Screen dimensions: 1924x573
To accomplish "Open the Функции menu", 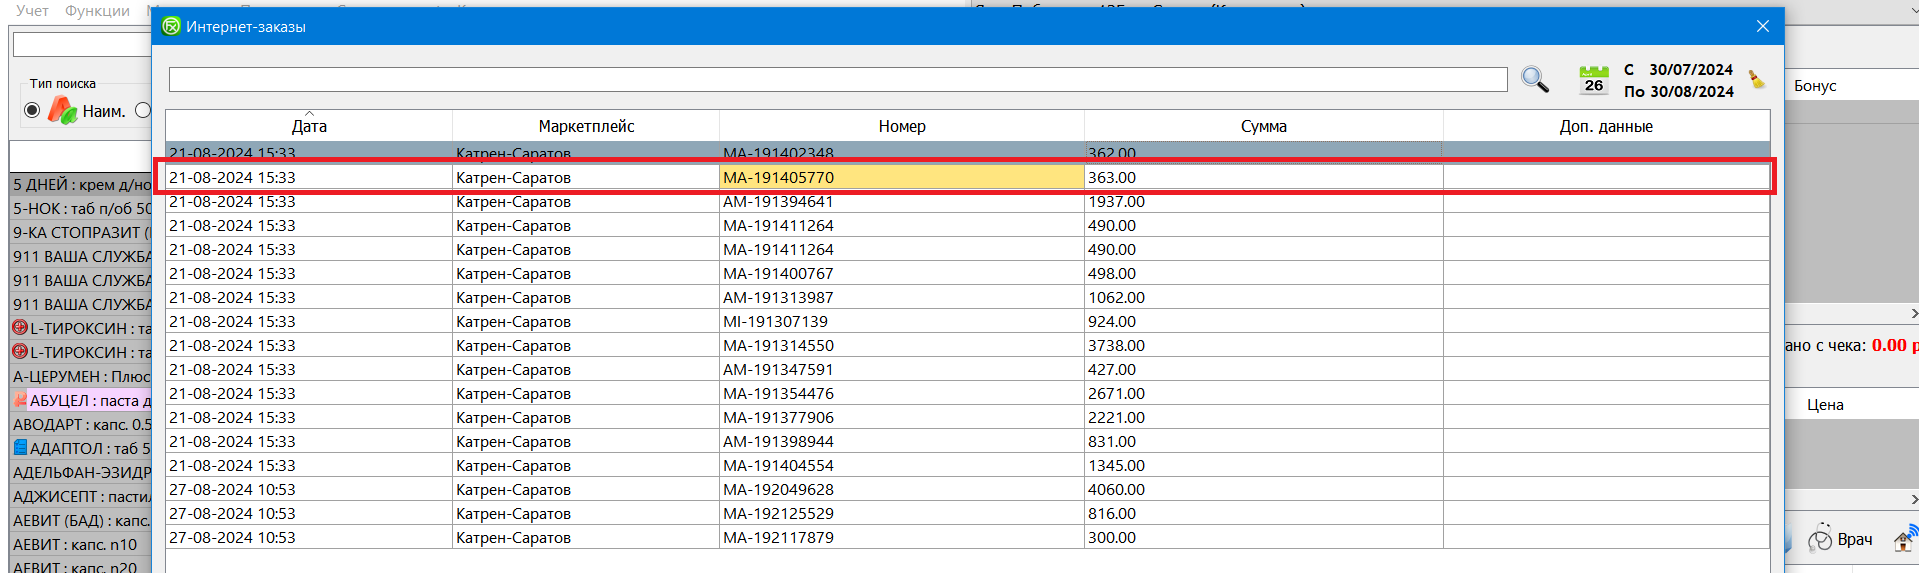I will point(97,10).
